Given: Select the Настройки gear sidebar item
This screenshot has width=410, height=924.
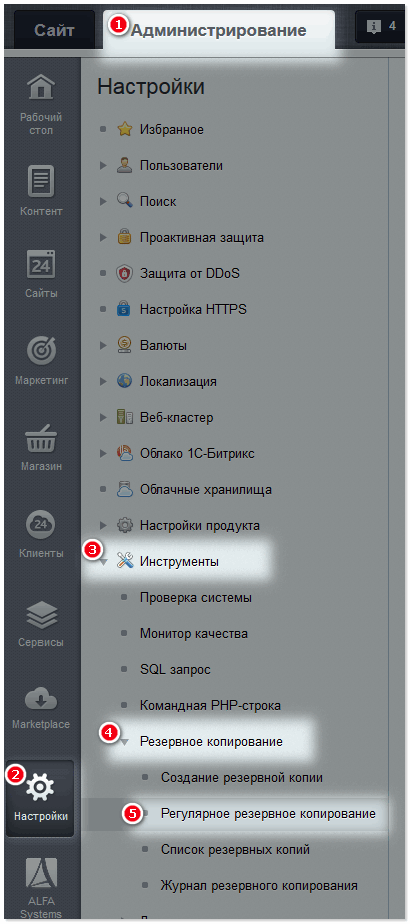Looking at the screenshot, I should (41, 798).
